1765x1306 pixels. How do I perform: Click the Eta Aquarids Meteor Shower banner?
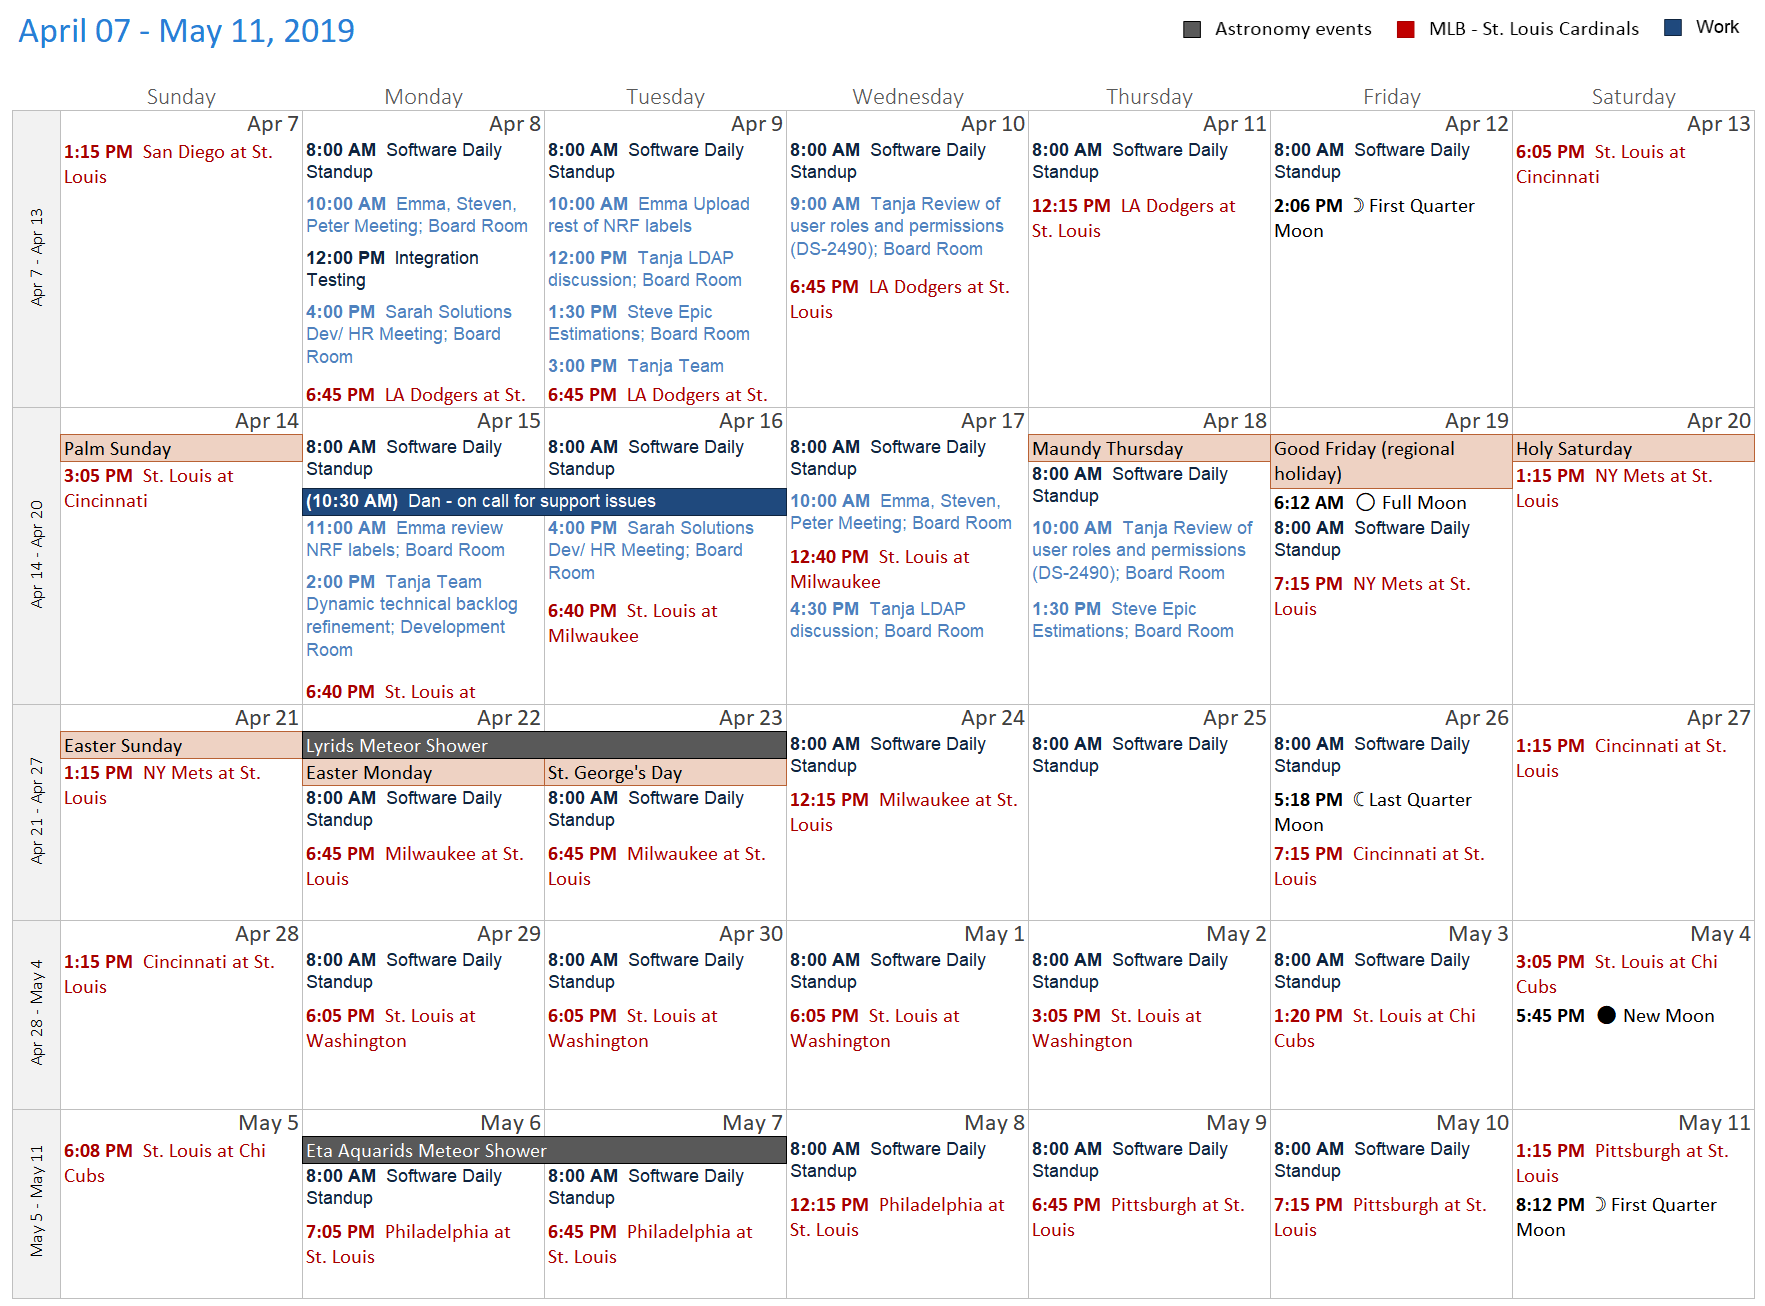click(543, 1151)
